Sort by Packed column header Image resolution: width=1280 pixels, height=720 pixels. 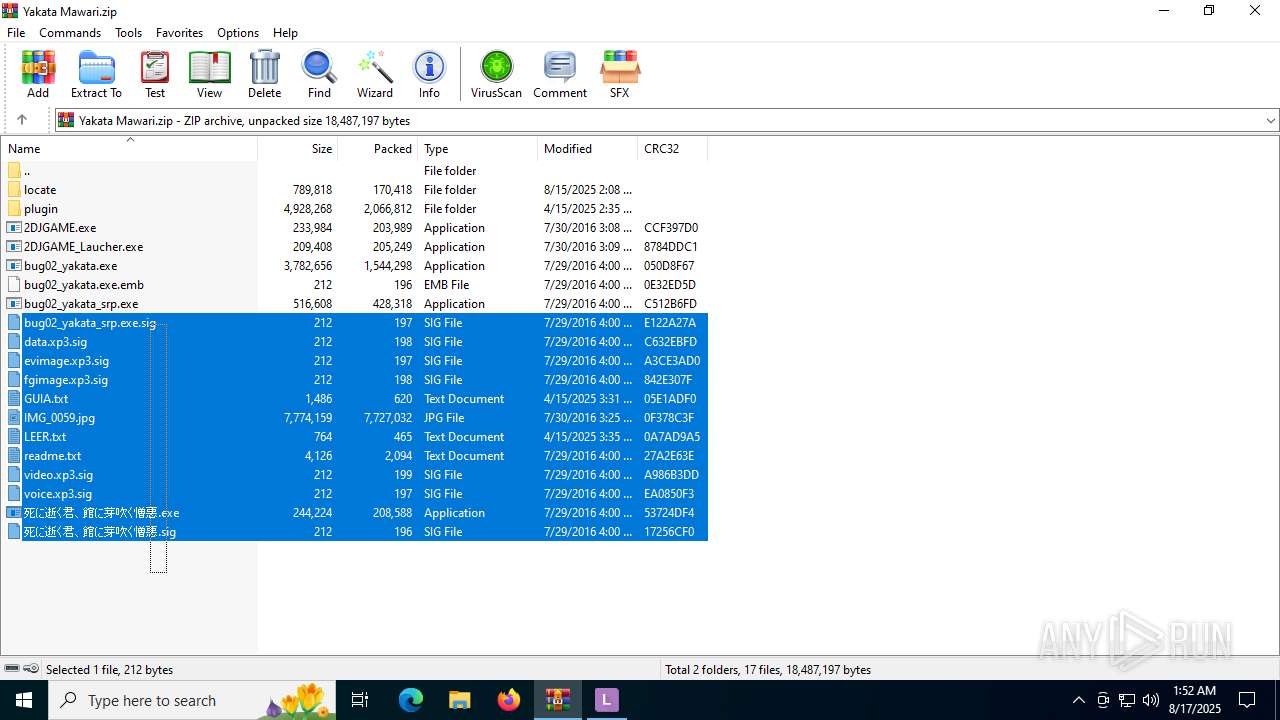point(378,149)
